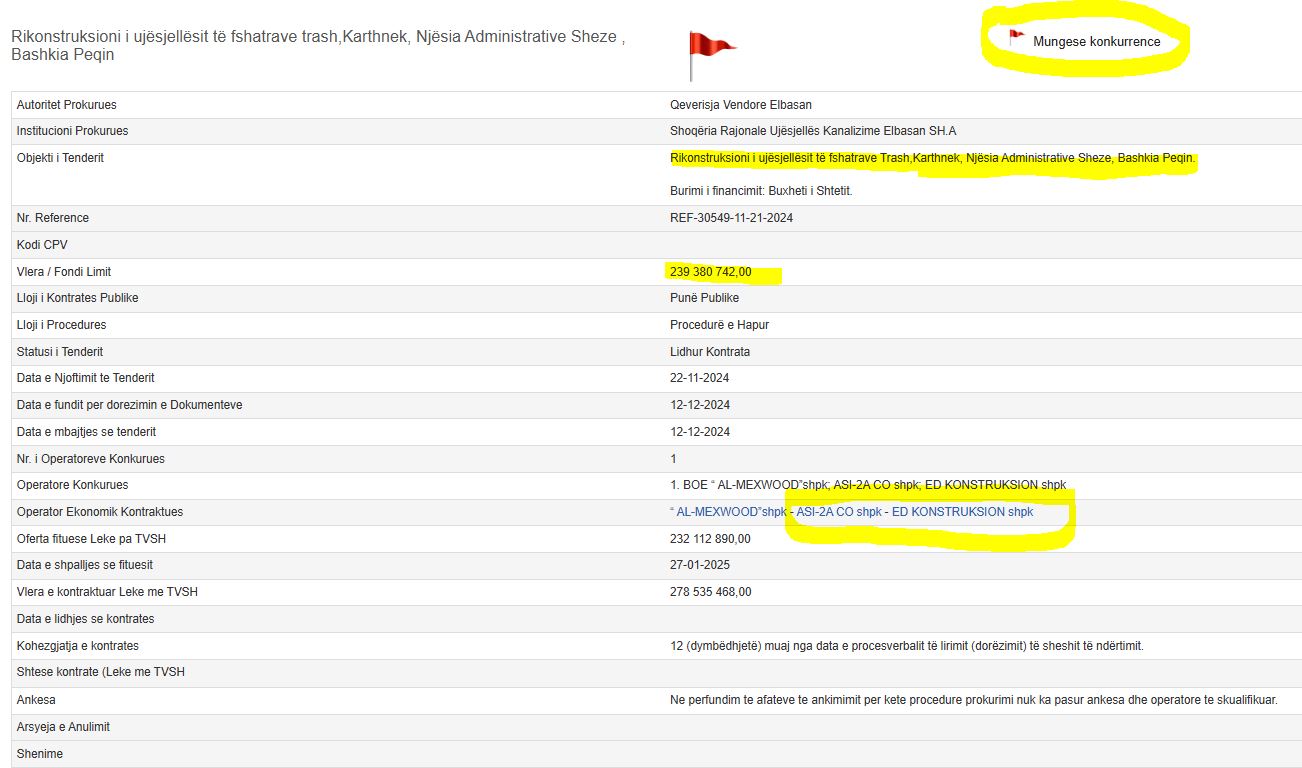Click winner announcement date 27-01-2025
The height and width of the screenshot is (768, 1302).
699,565
